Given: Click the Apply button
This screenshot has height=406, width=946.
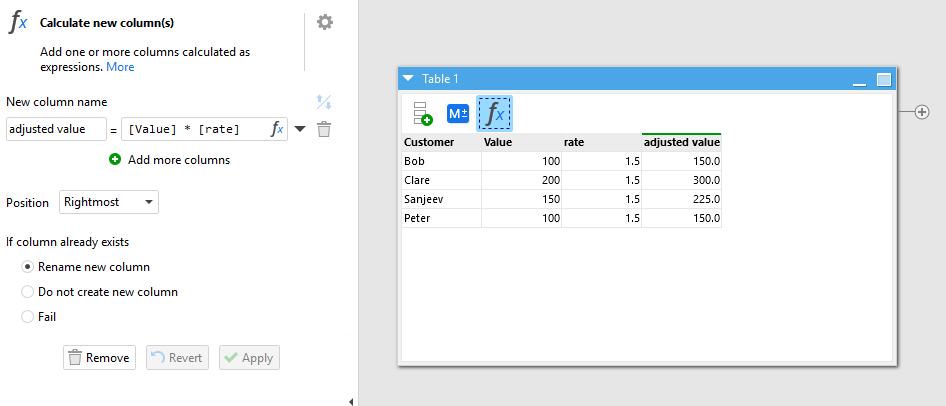Looking at the screenshot, I should tap(249, 358).
